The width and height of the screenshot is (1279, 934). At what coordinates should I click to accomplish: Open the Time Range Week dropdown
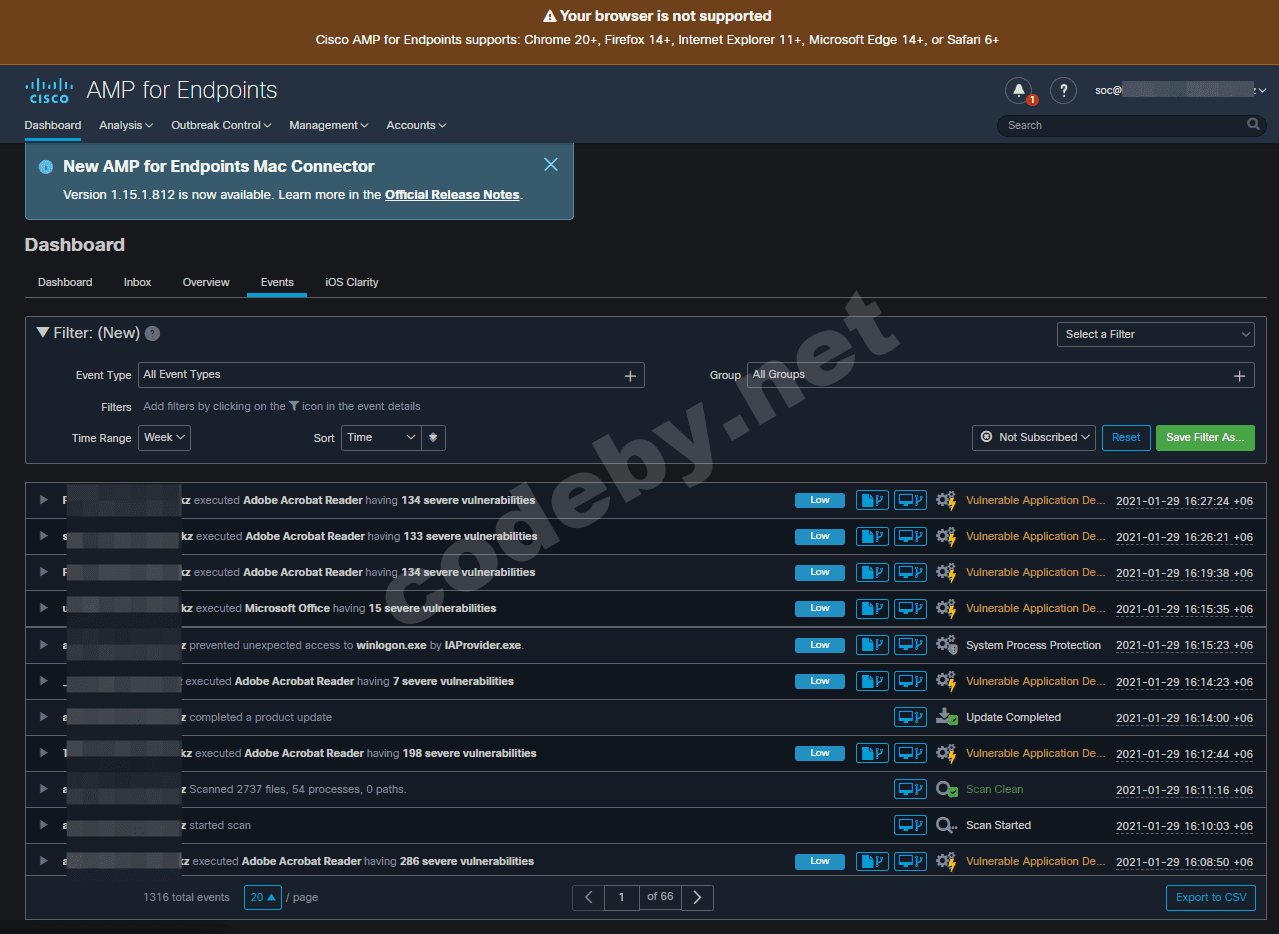[164, 438]
